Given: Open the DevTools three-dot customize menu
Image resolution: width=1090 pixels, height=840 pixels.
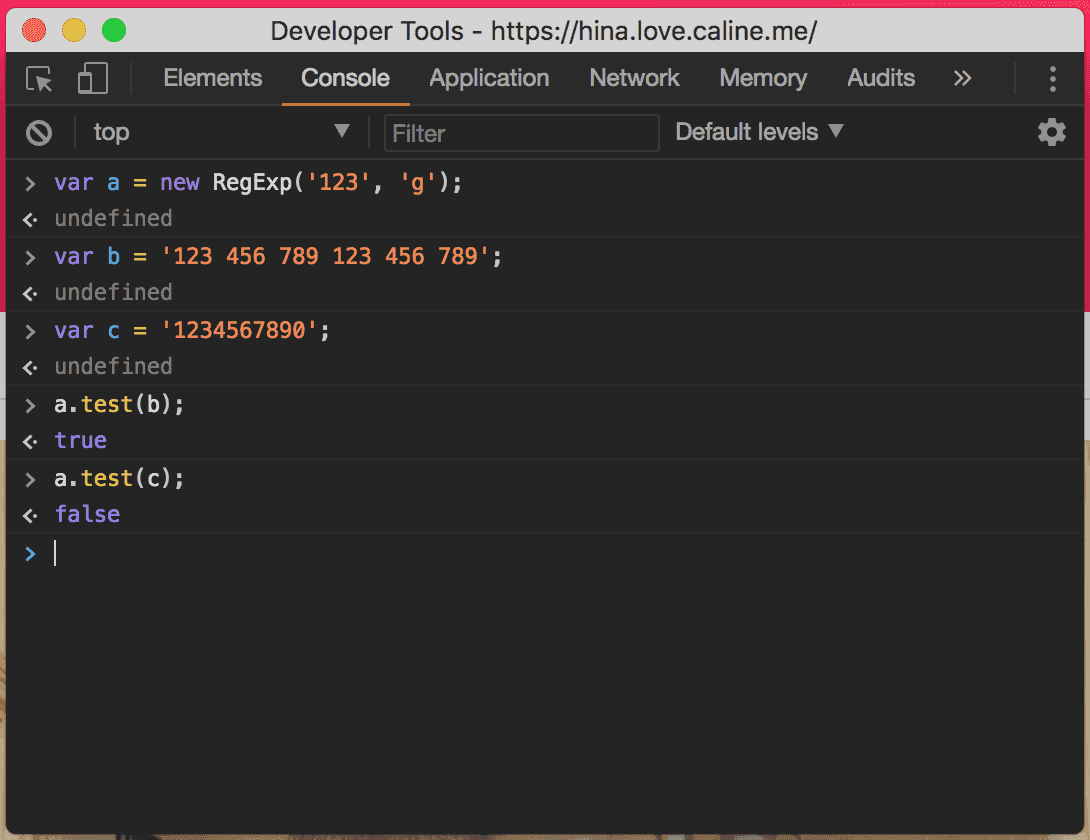Looking at the screenshot, I should point(1052,79).
